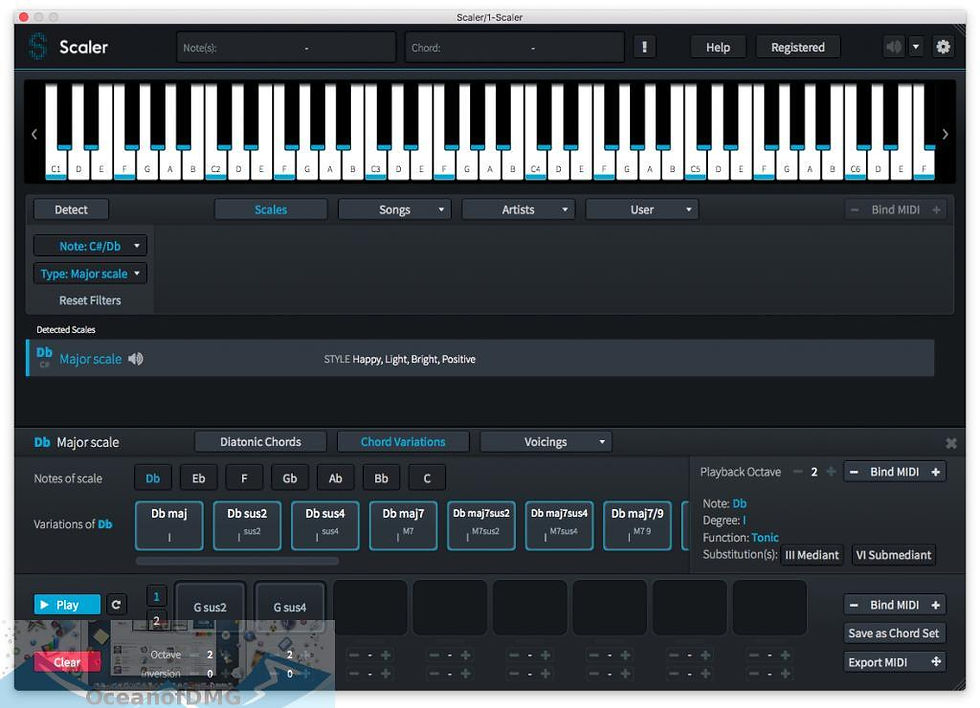Open the Help page
Screen dimensions: 980x708
tap(718, 47)
